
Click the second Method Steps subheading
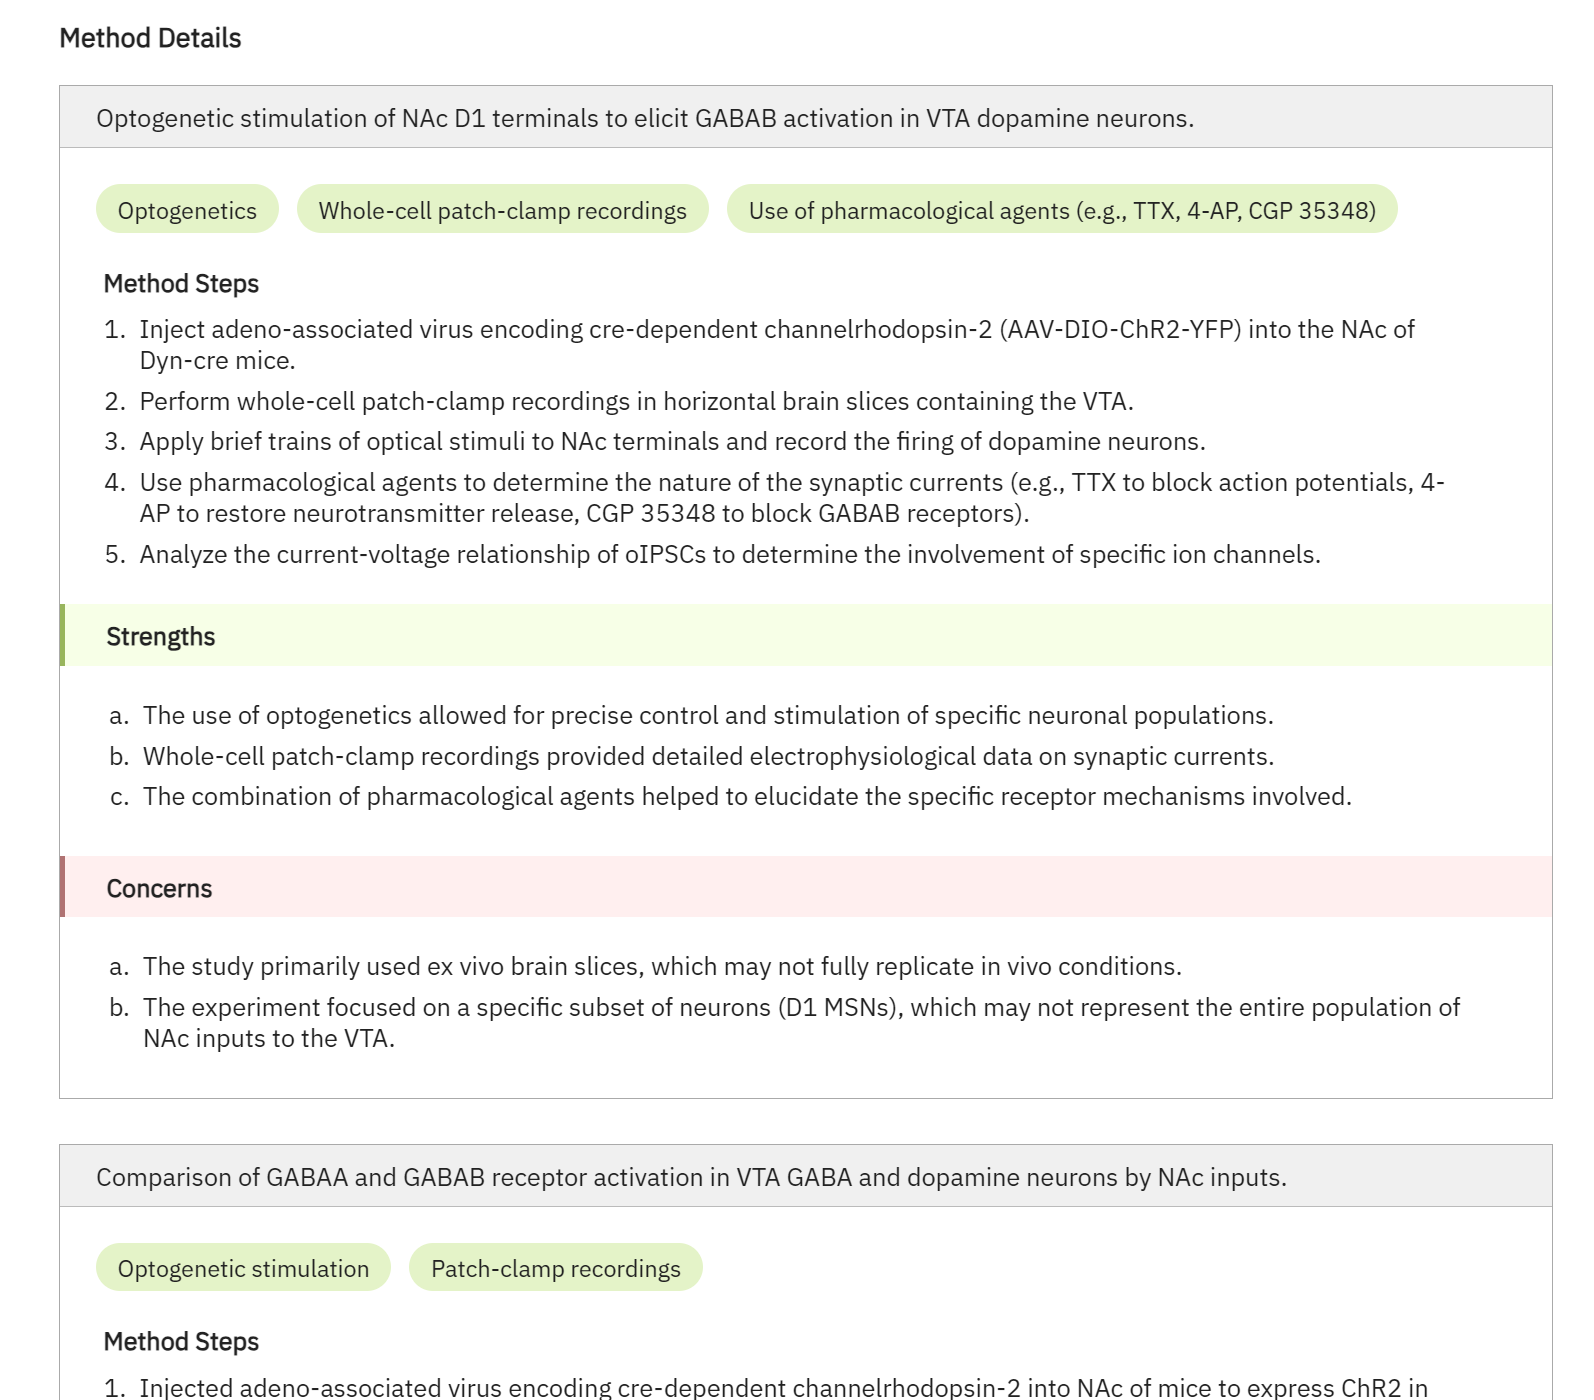tap(181, 1341)
